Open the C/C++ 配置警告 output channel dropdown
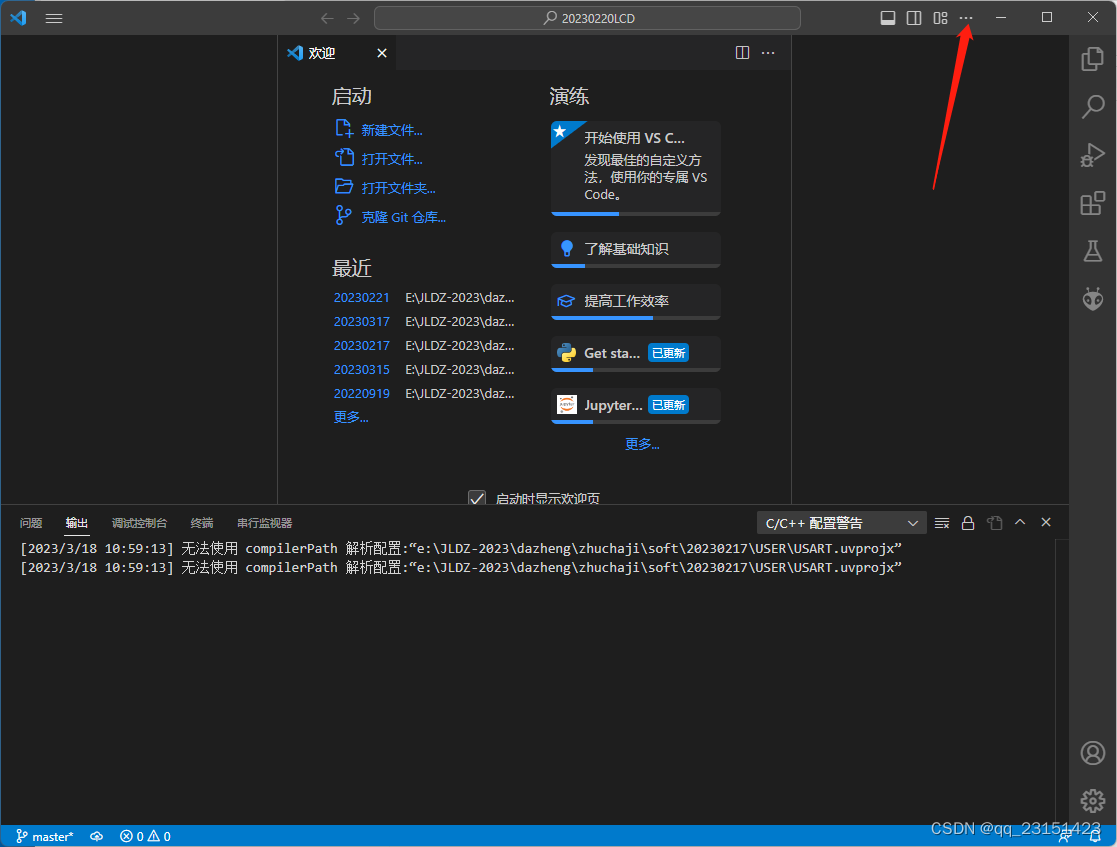Viewport: 1117px width, 847px height. click(841, 524)
